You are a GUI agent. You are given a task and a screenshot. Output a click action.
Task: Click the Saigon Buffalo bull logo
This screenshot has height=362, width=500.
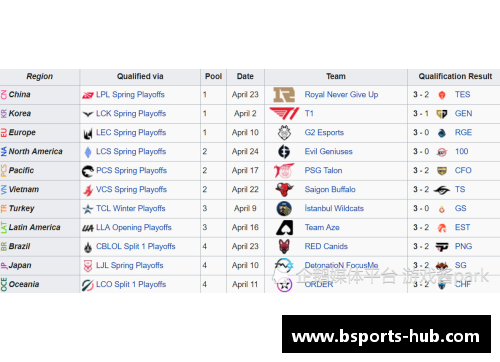coord(284,190)
